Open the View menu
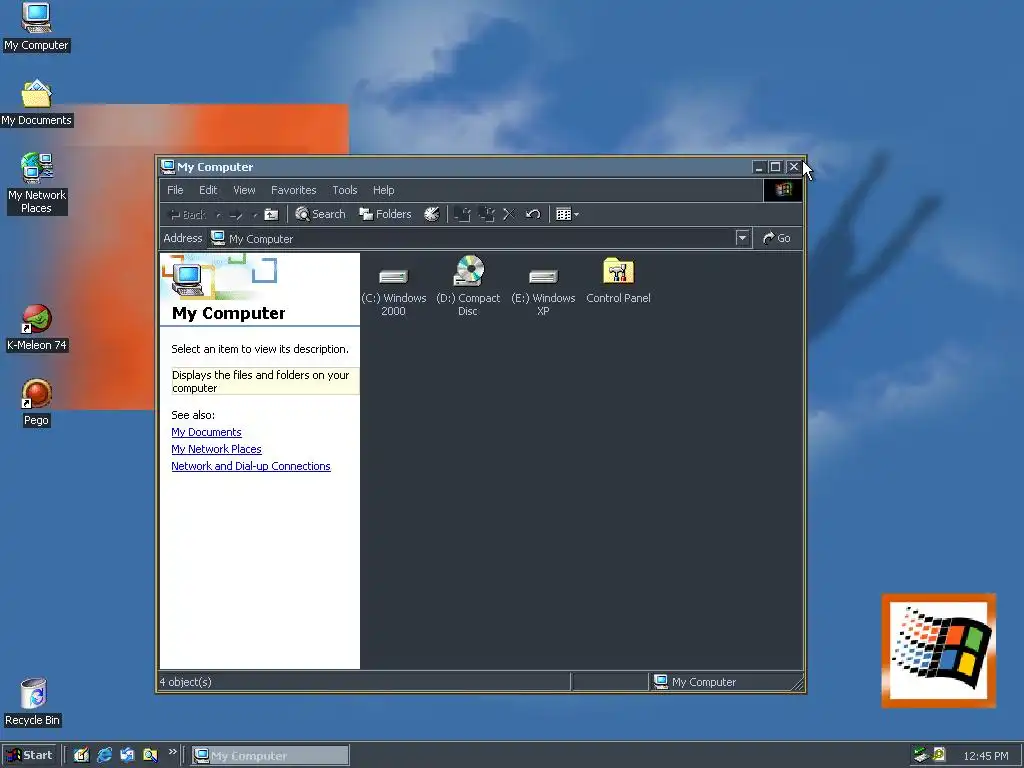Viewport: 1024px width, 768px height. tap(244, 190)
